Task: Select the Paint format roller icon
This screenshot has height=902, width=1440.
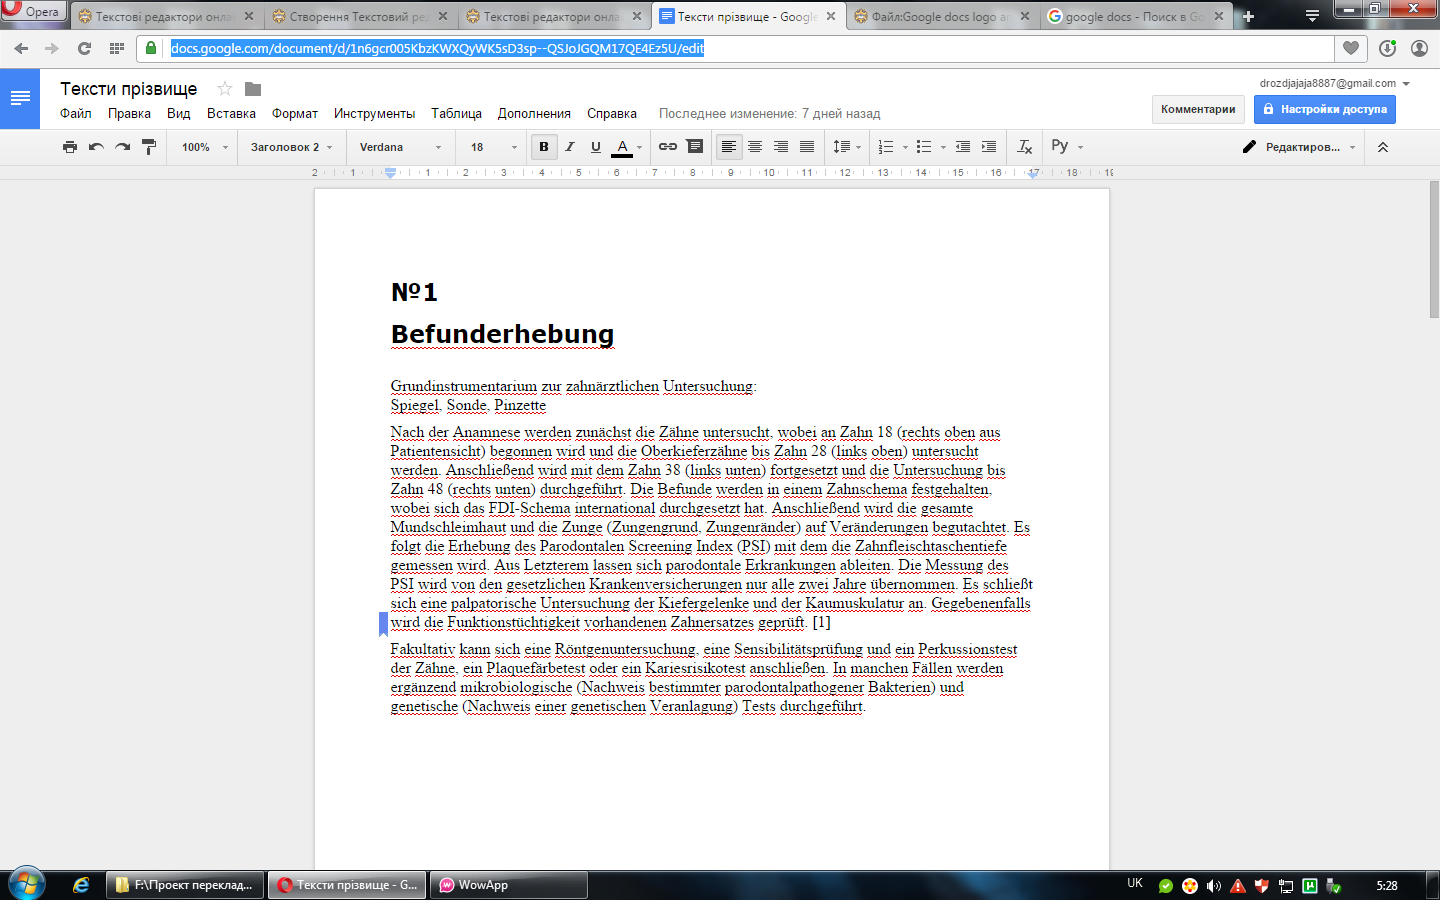Action: point(149,147)
